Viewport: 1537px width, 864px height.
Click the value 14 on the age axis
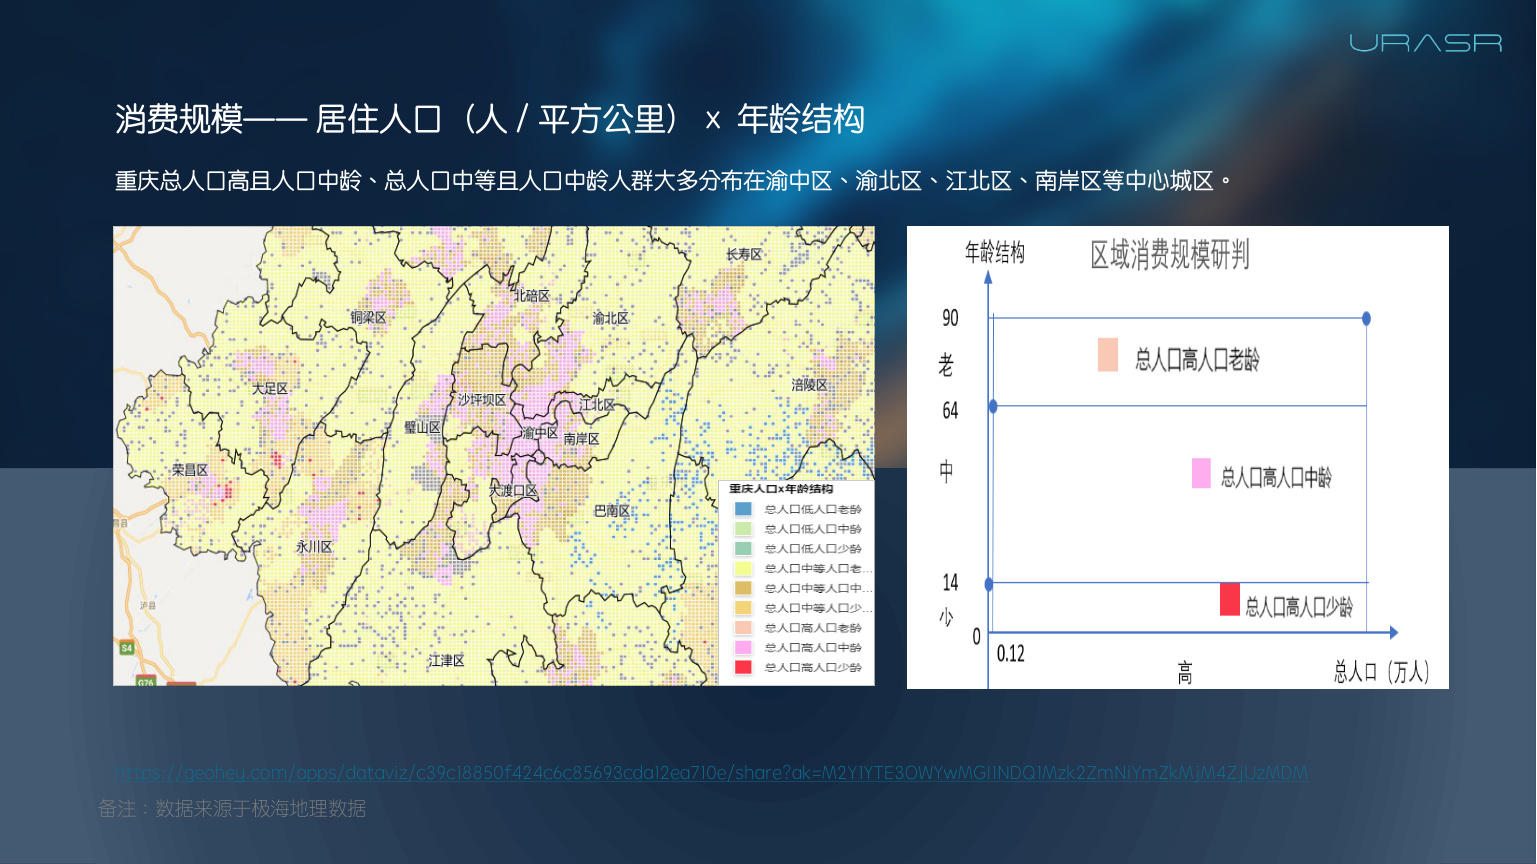click(950, 582)
